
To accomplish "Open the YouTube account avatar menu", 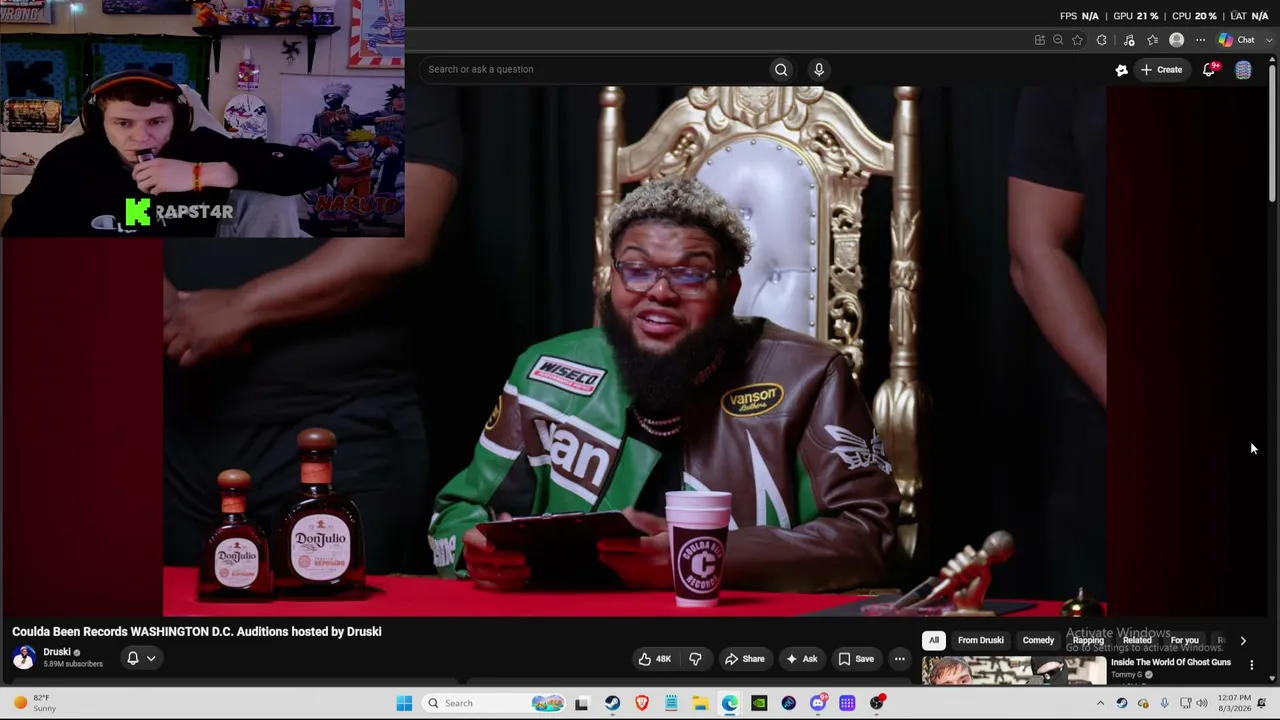I will point(1243,70).
